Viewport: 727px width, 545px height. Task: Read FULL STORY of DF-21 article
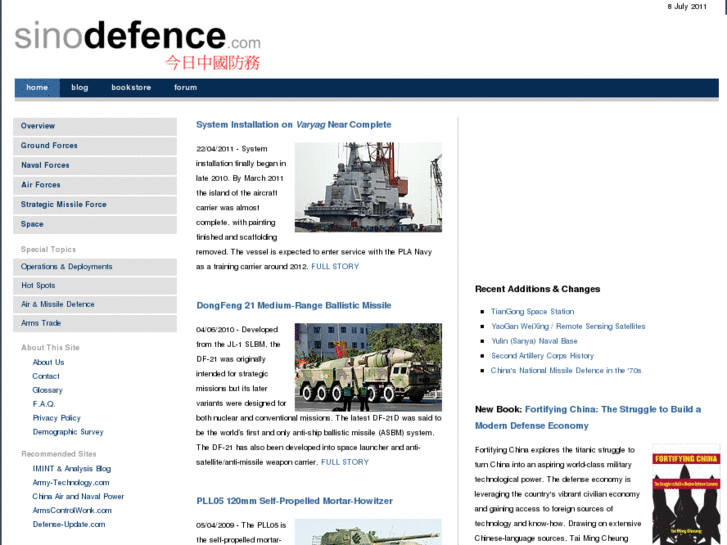pos(345,462)
